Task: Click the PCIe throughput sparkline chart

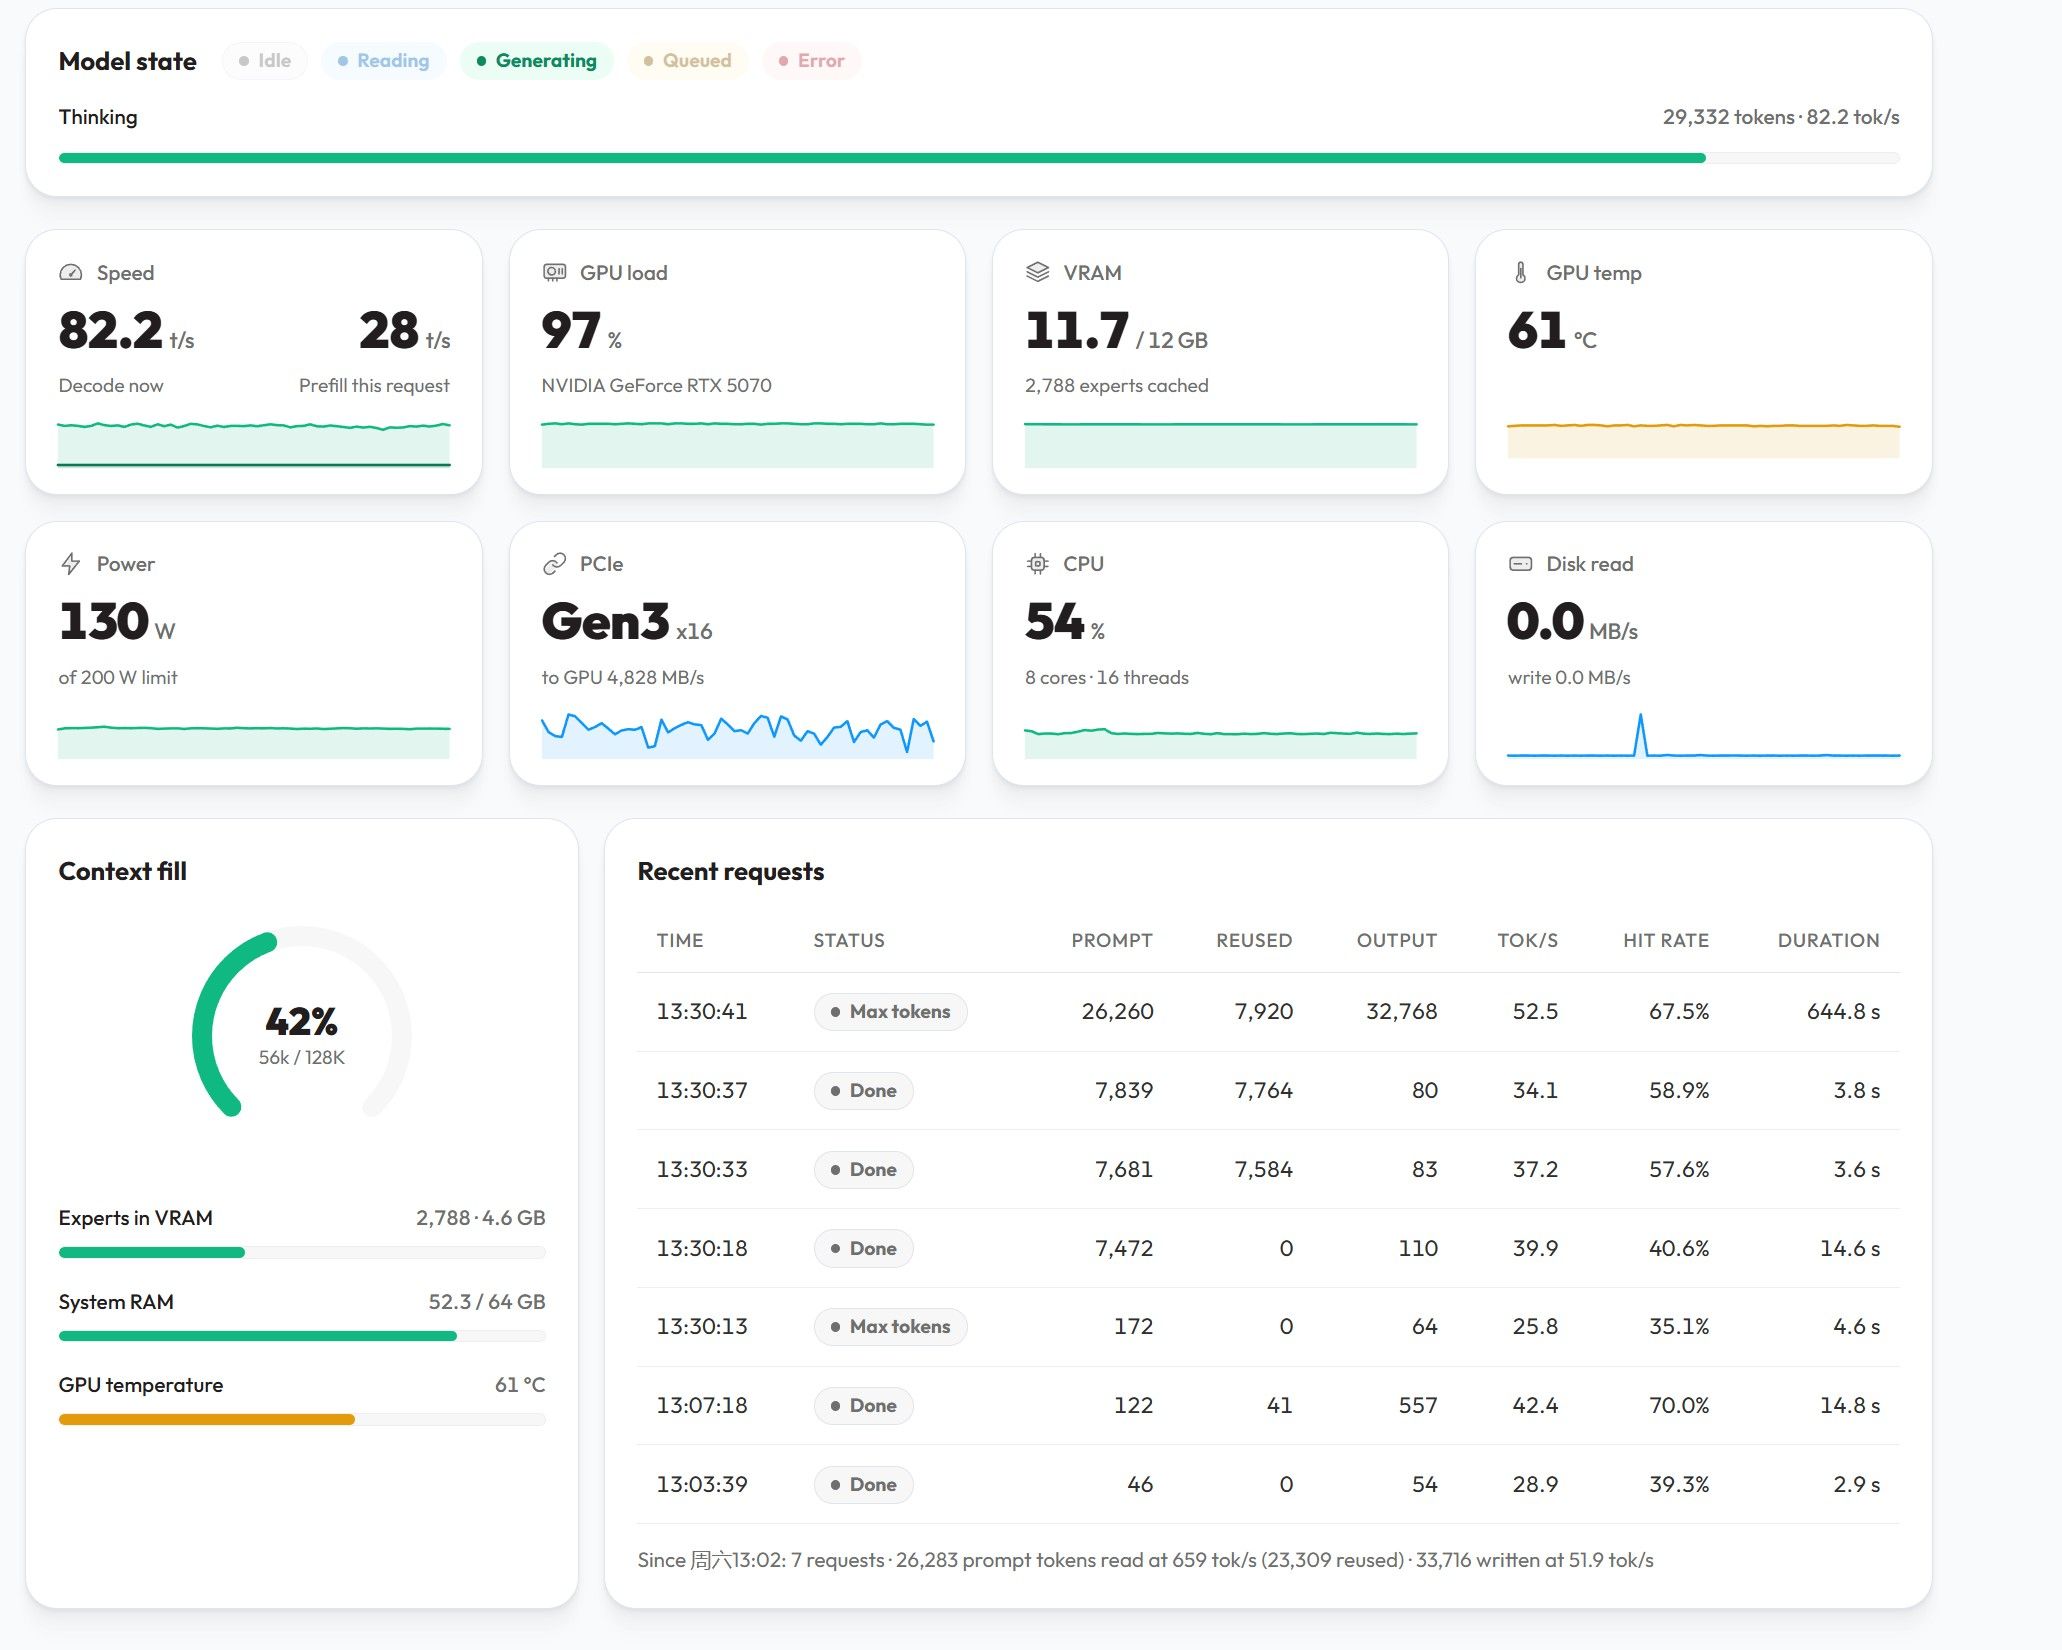Action: tap(738, 734)
